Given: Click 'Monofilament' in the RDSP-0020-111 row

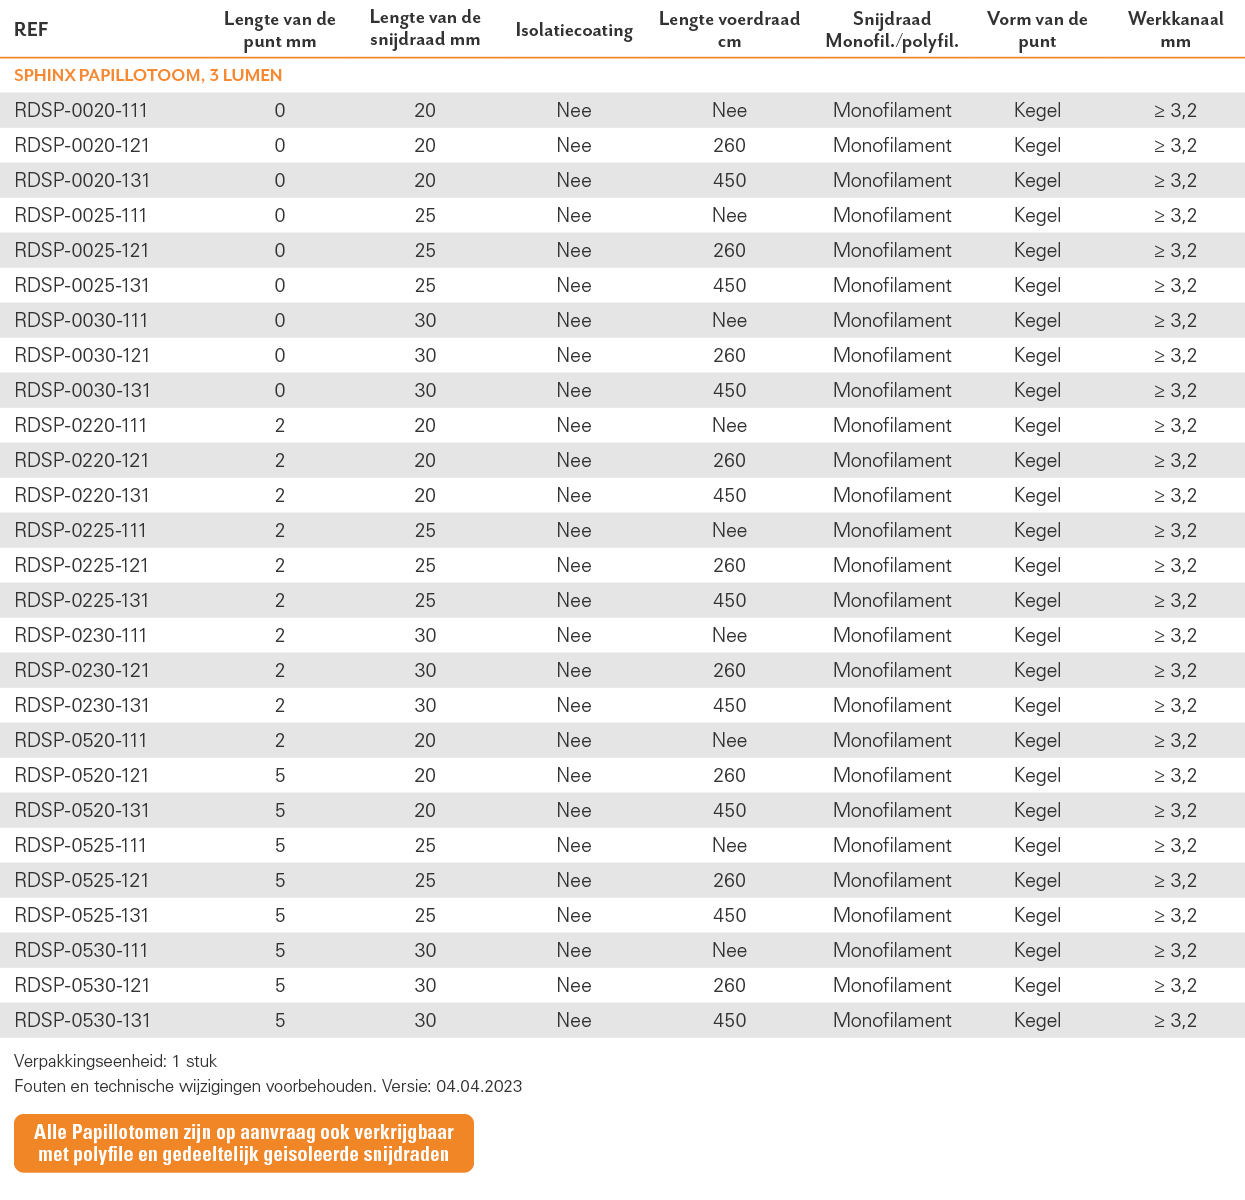Looking at the screenshot, I should (x=892, y=110).
